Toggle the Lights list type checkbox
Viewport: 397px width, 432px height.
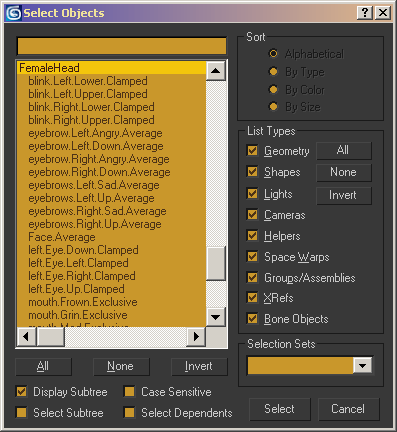click(x=252, y=194)
